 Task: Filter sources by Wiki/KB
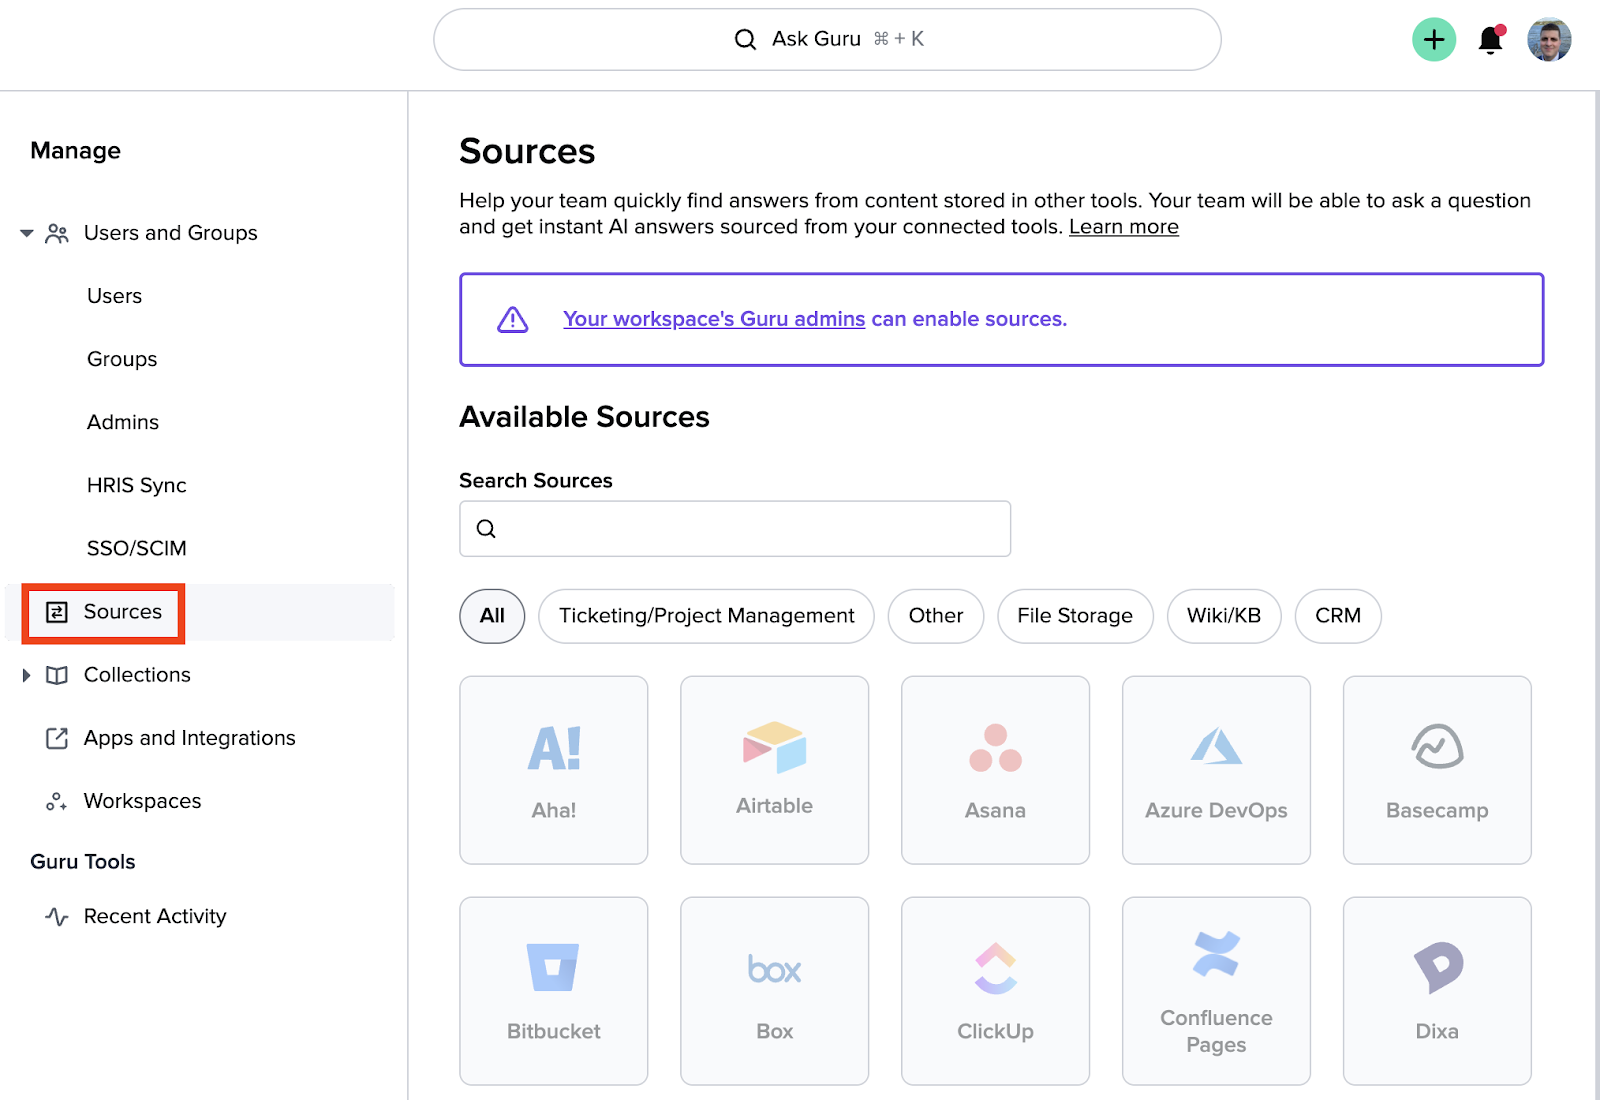(1224, 616)
